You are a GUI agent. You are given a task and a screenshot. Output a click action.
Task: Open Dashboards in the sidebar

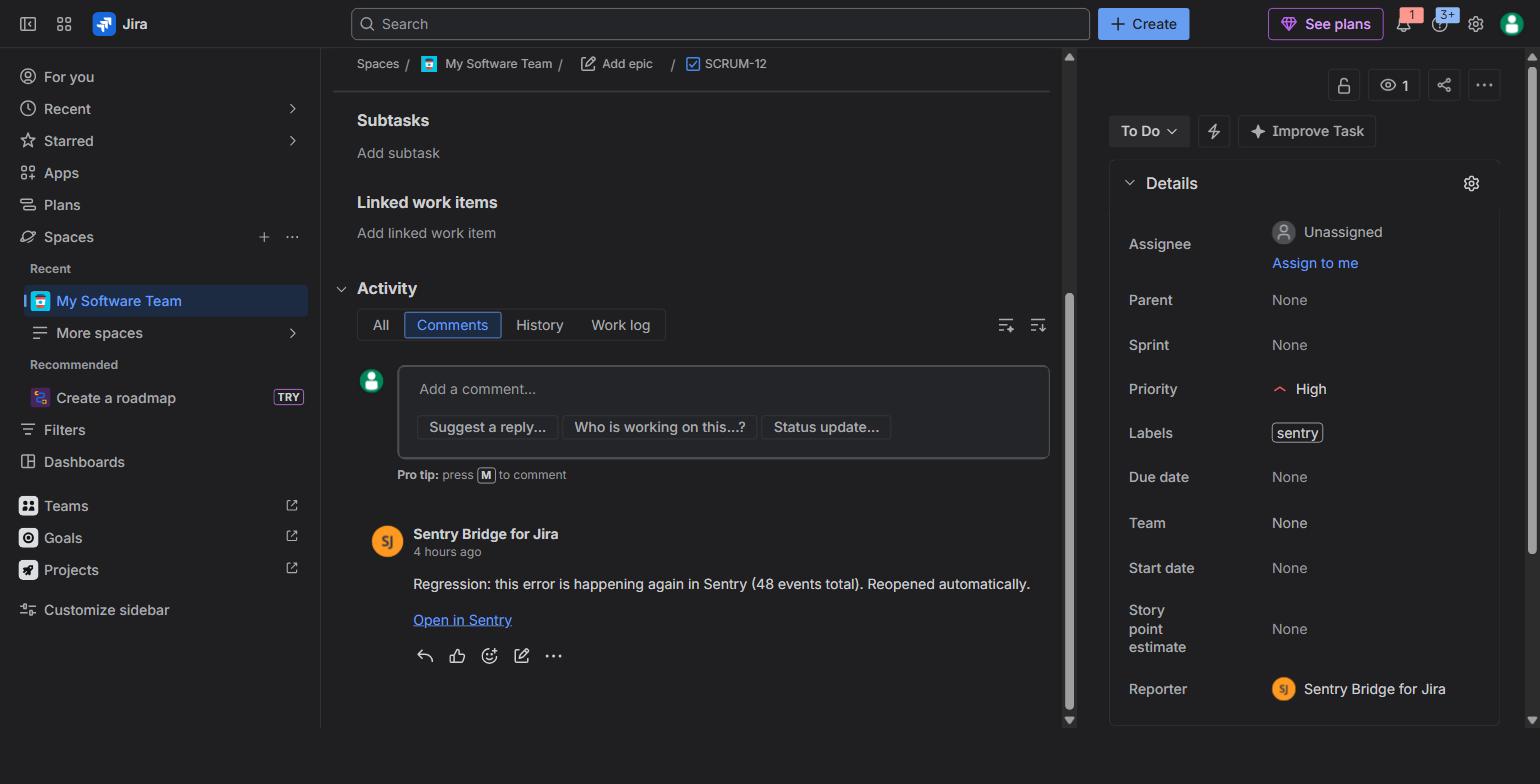click(164, 462)
